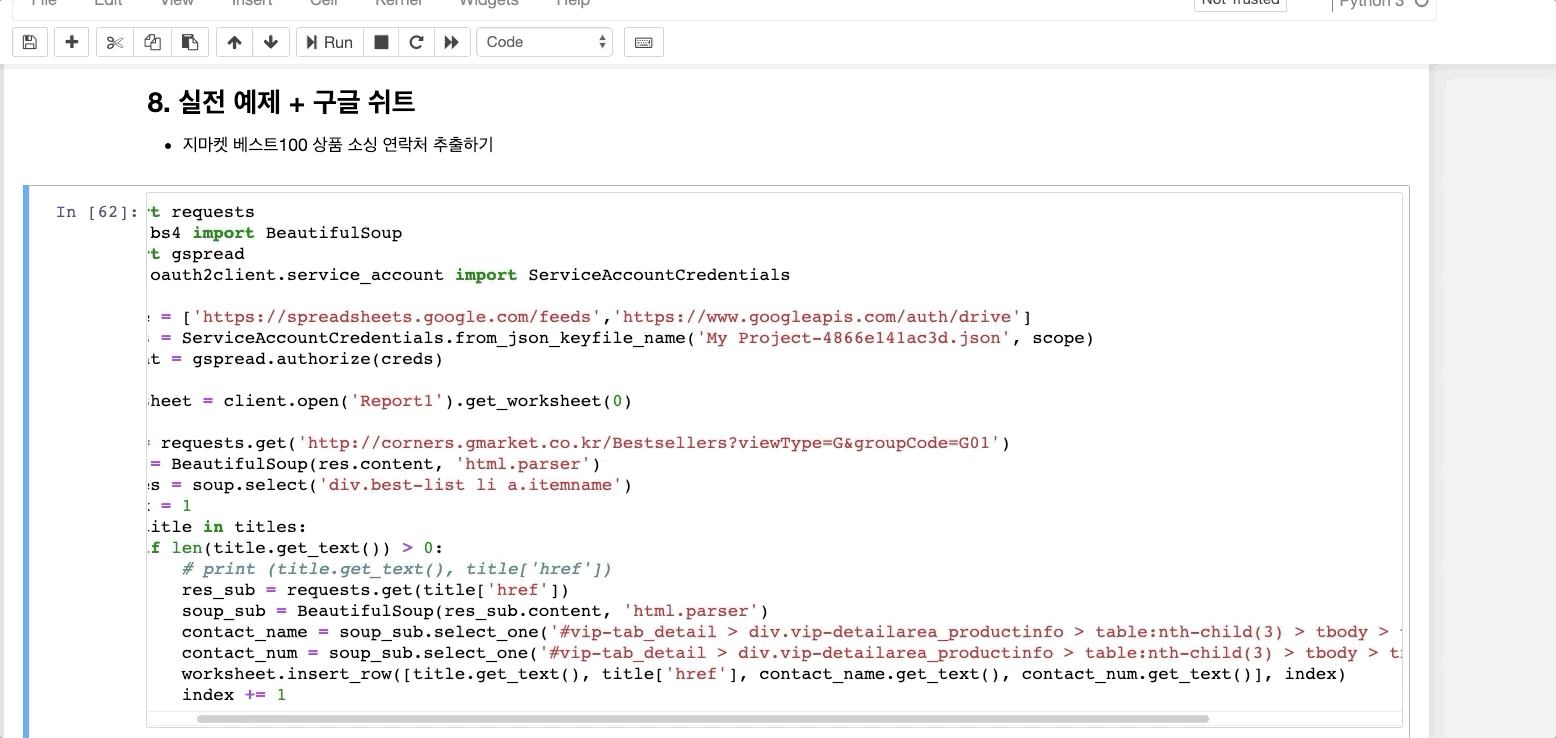Select the In [62] cell prompt
Screen dimensions: 1556x738
point(97,211)
